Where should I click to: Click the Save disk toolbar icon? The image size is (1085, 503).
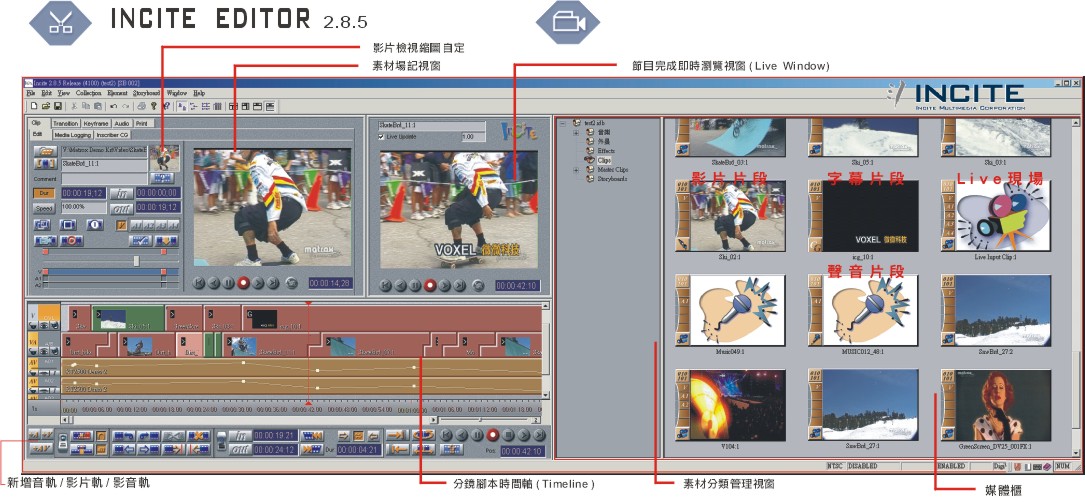click(x=57, y=106)
